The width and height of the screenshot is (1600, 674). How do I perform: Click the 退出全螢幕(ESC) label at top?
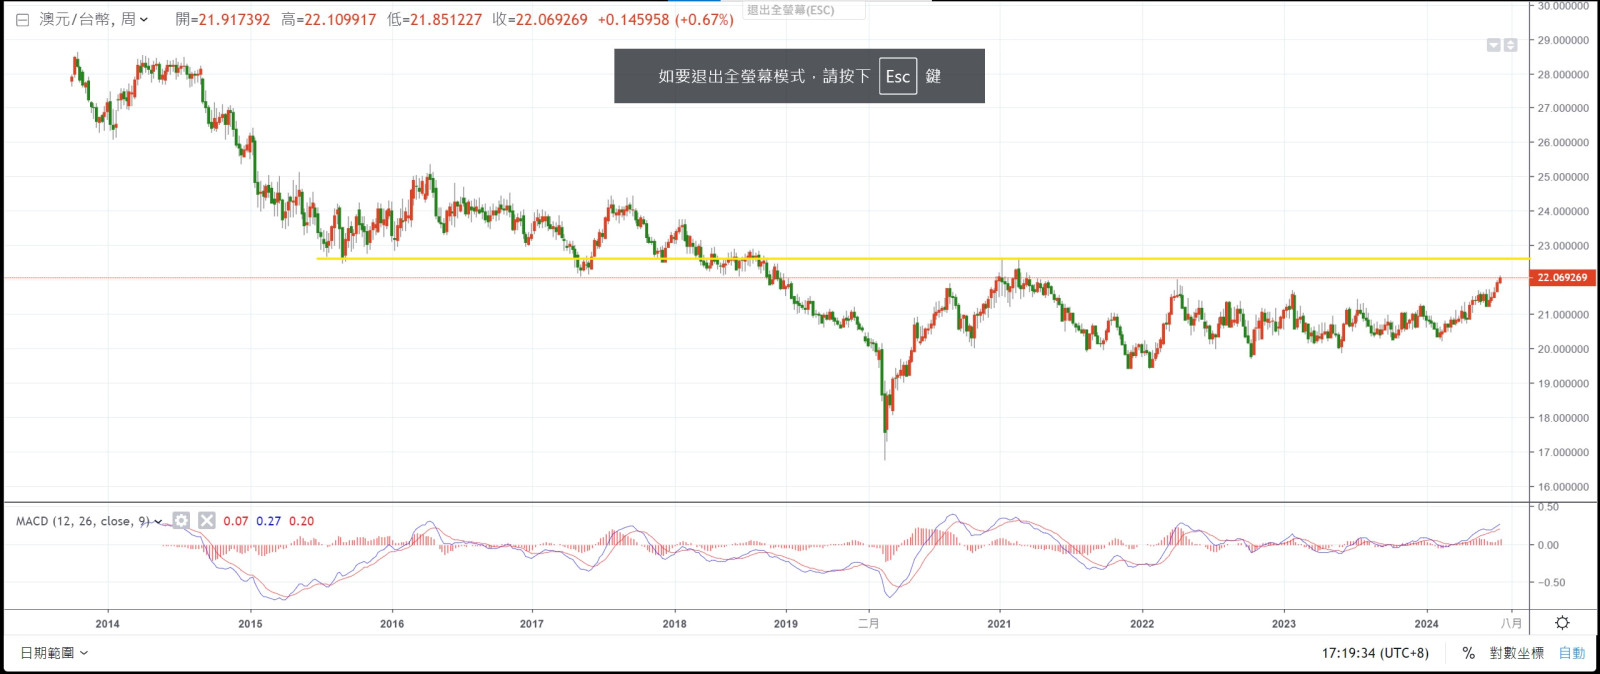pos(790,10)
